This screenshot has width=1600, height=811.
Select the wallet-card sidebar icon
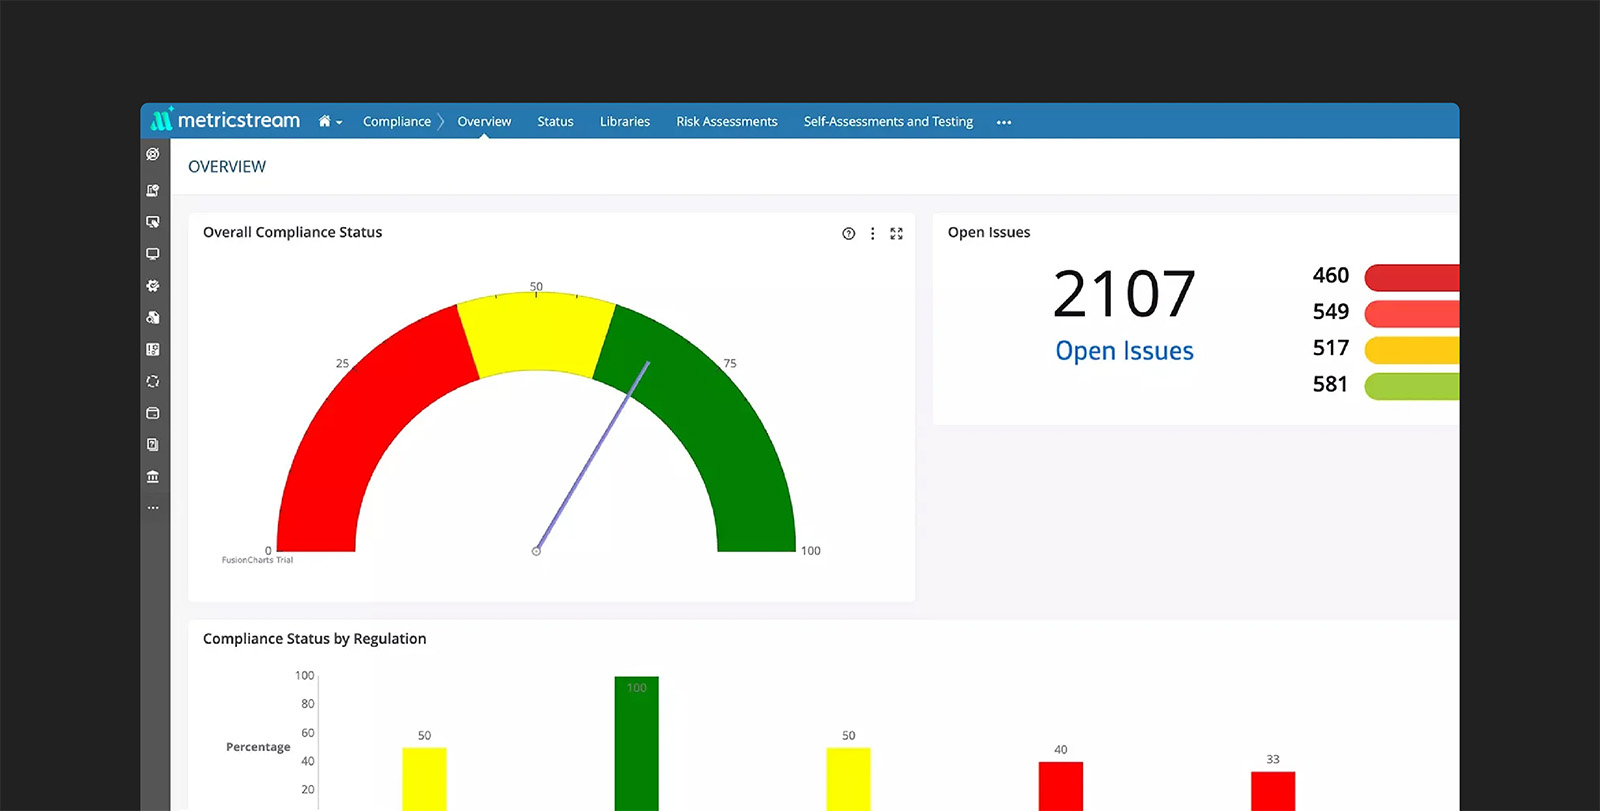(153, 413)
